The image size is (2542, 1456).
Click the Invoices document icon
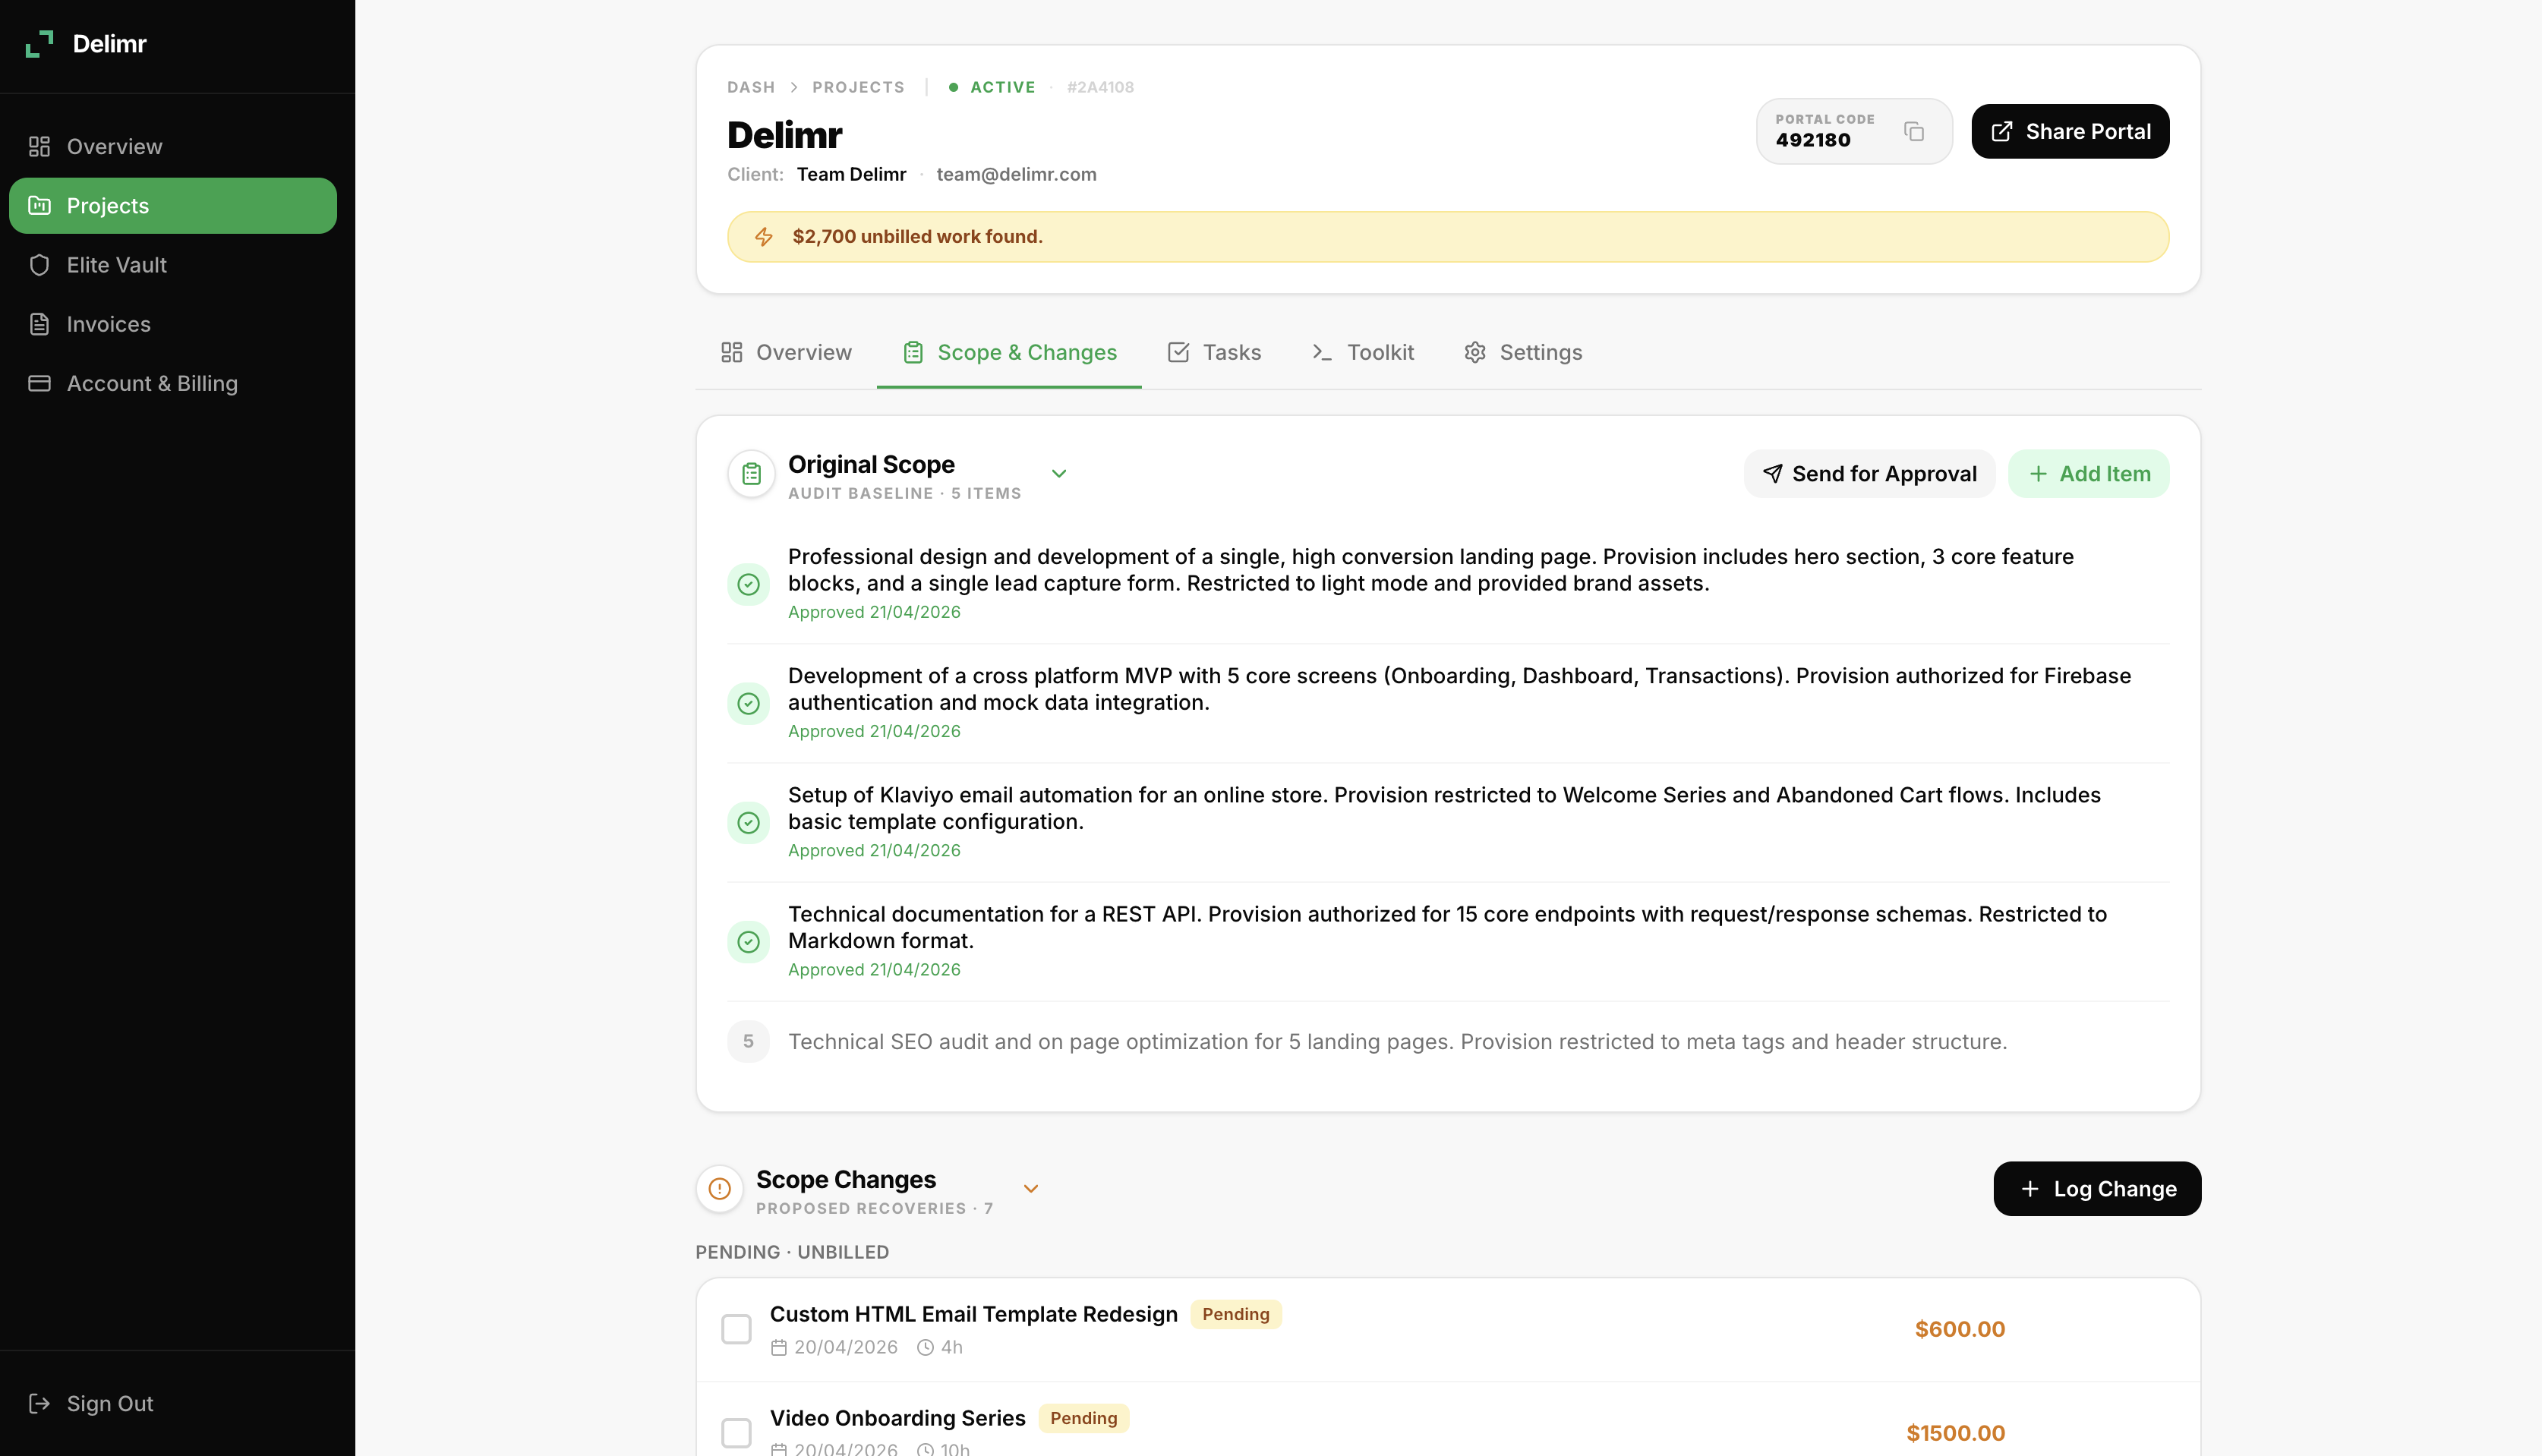39,324
